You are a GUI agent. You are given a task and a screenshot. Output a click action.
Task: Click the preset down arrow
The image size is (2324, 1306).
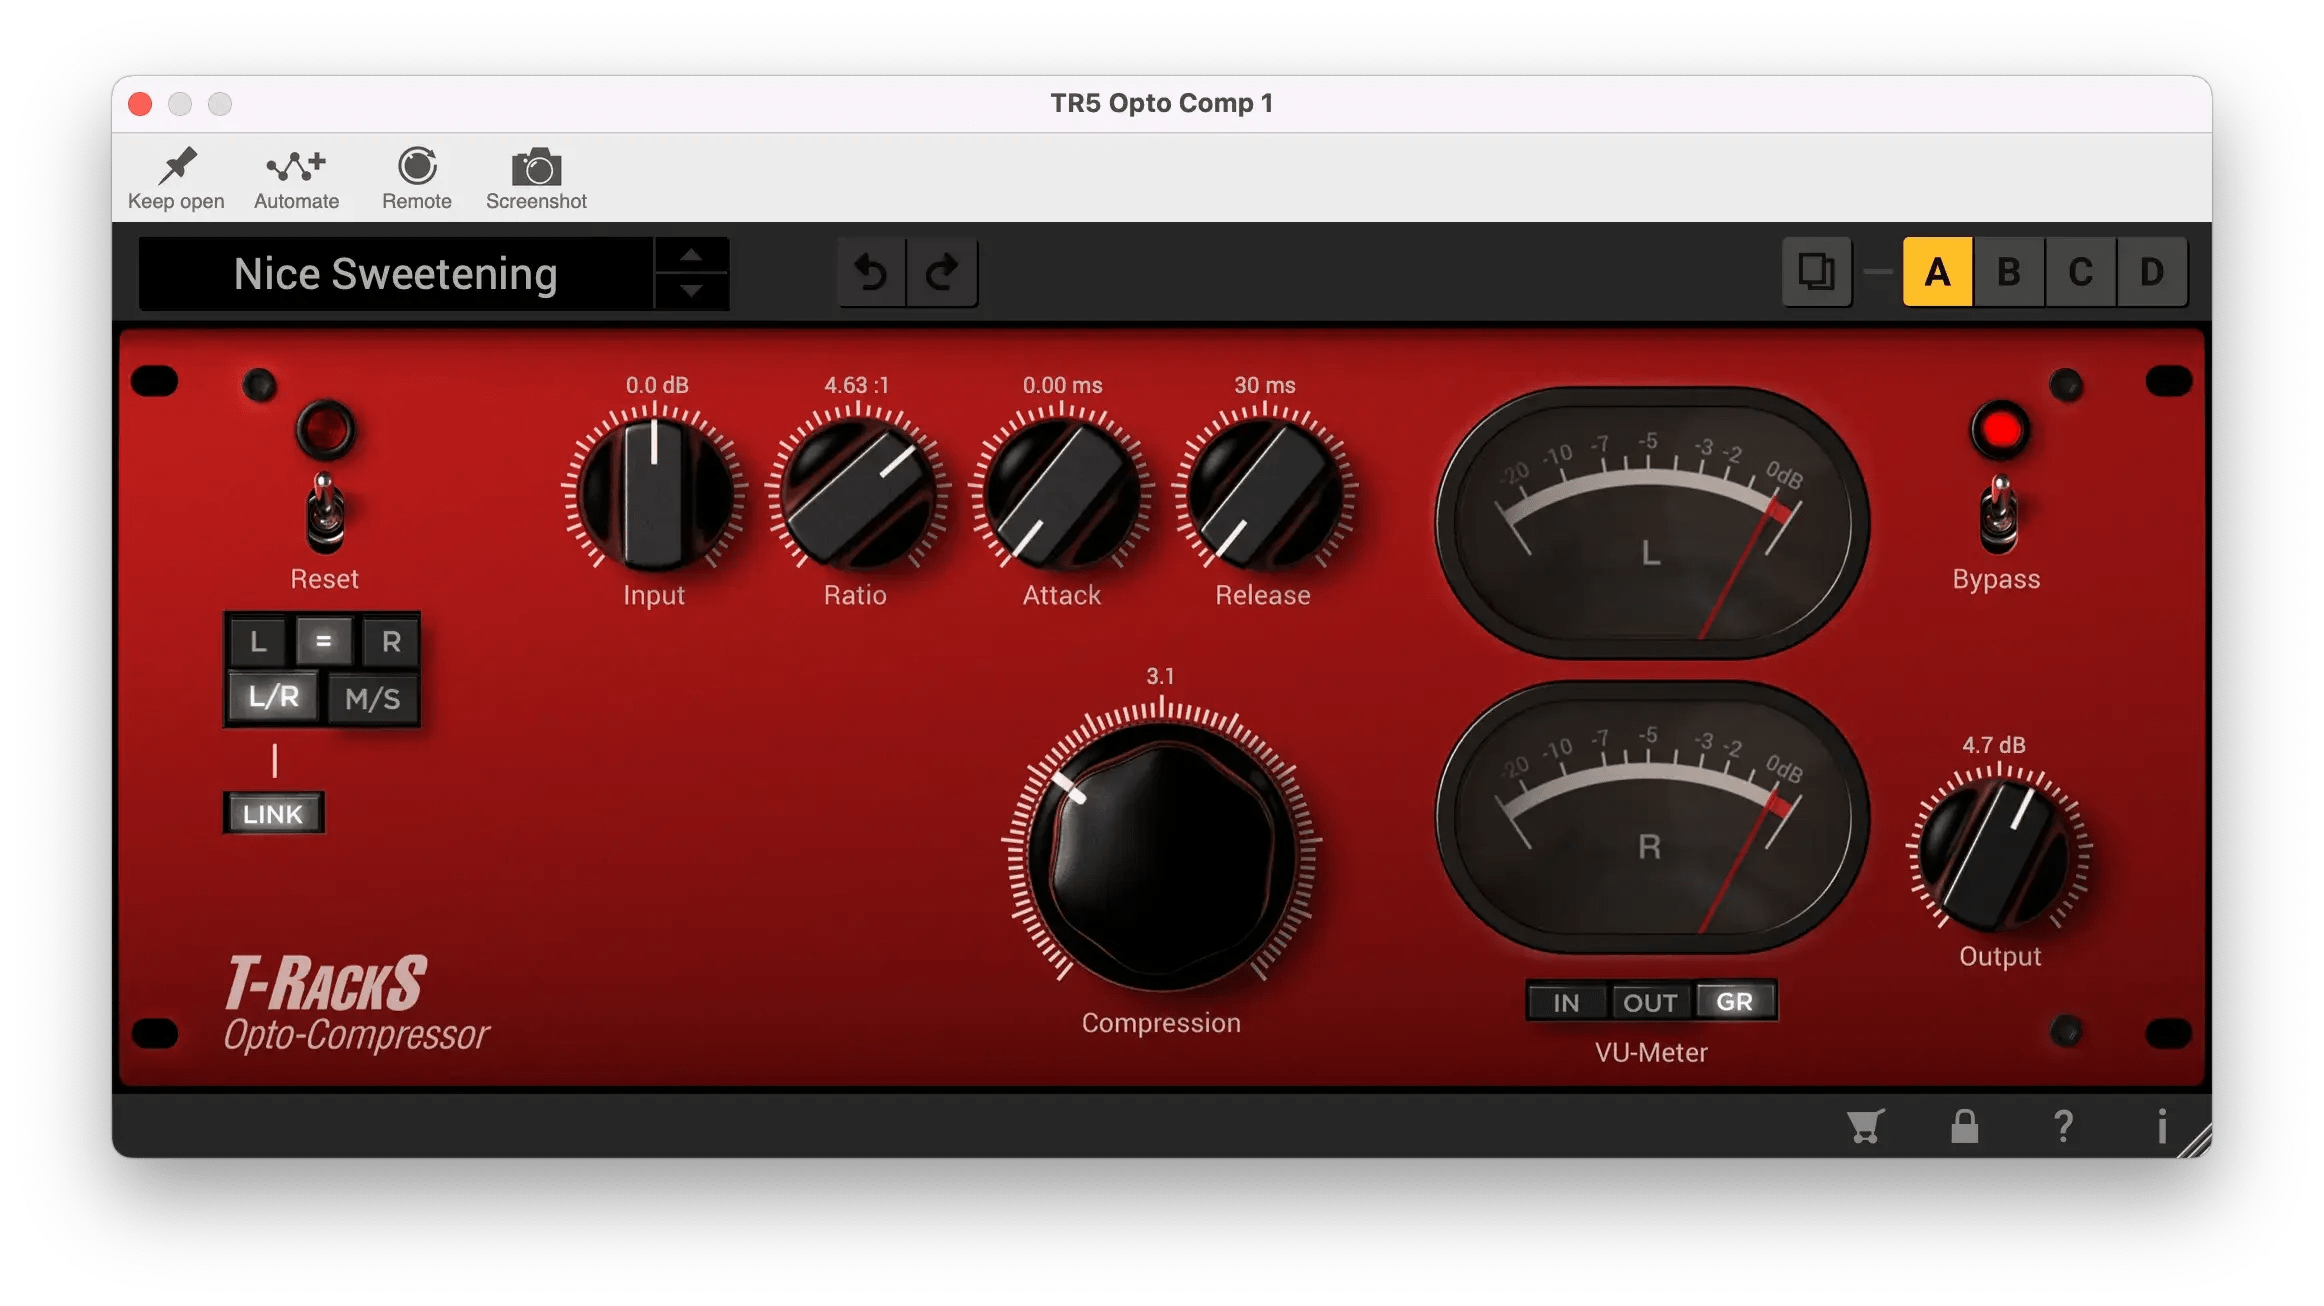click(x=691, y=293)
